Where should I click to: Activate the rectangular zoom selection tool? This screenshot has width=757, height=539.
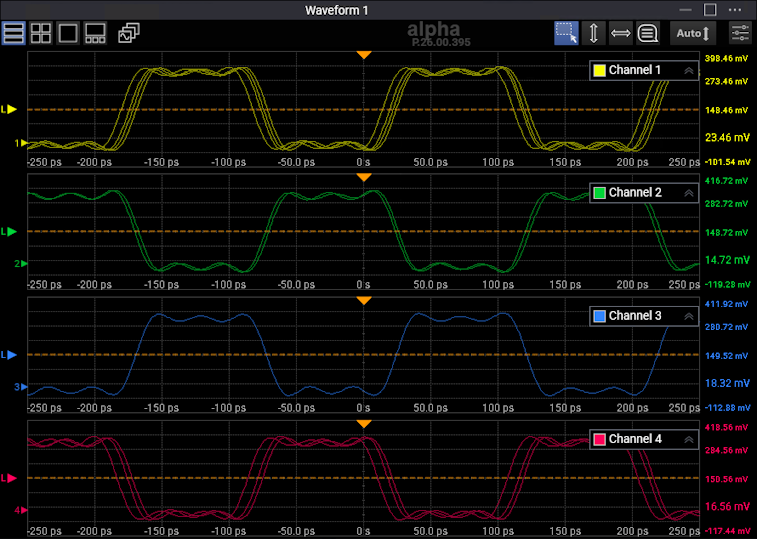pyautogui.click(x=567, y=33)
